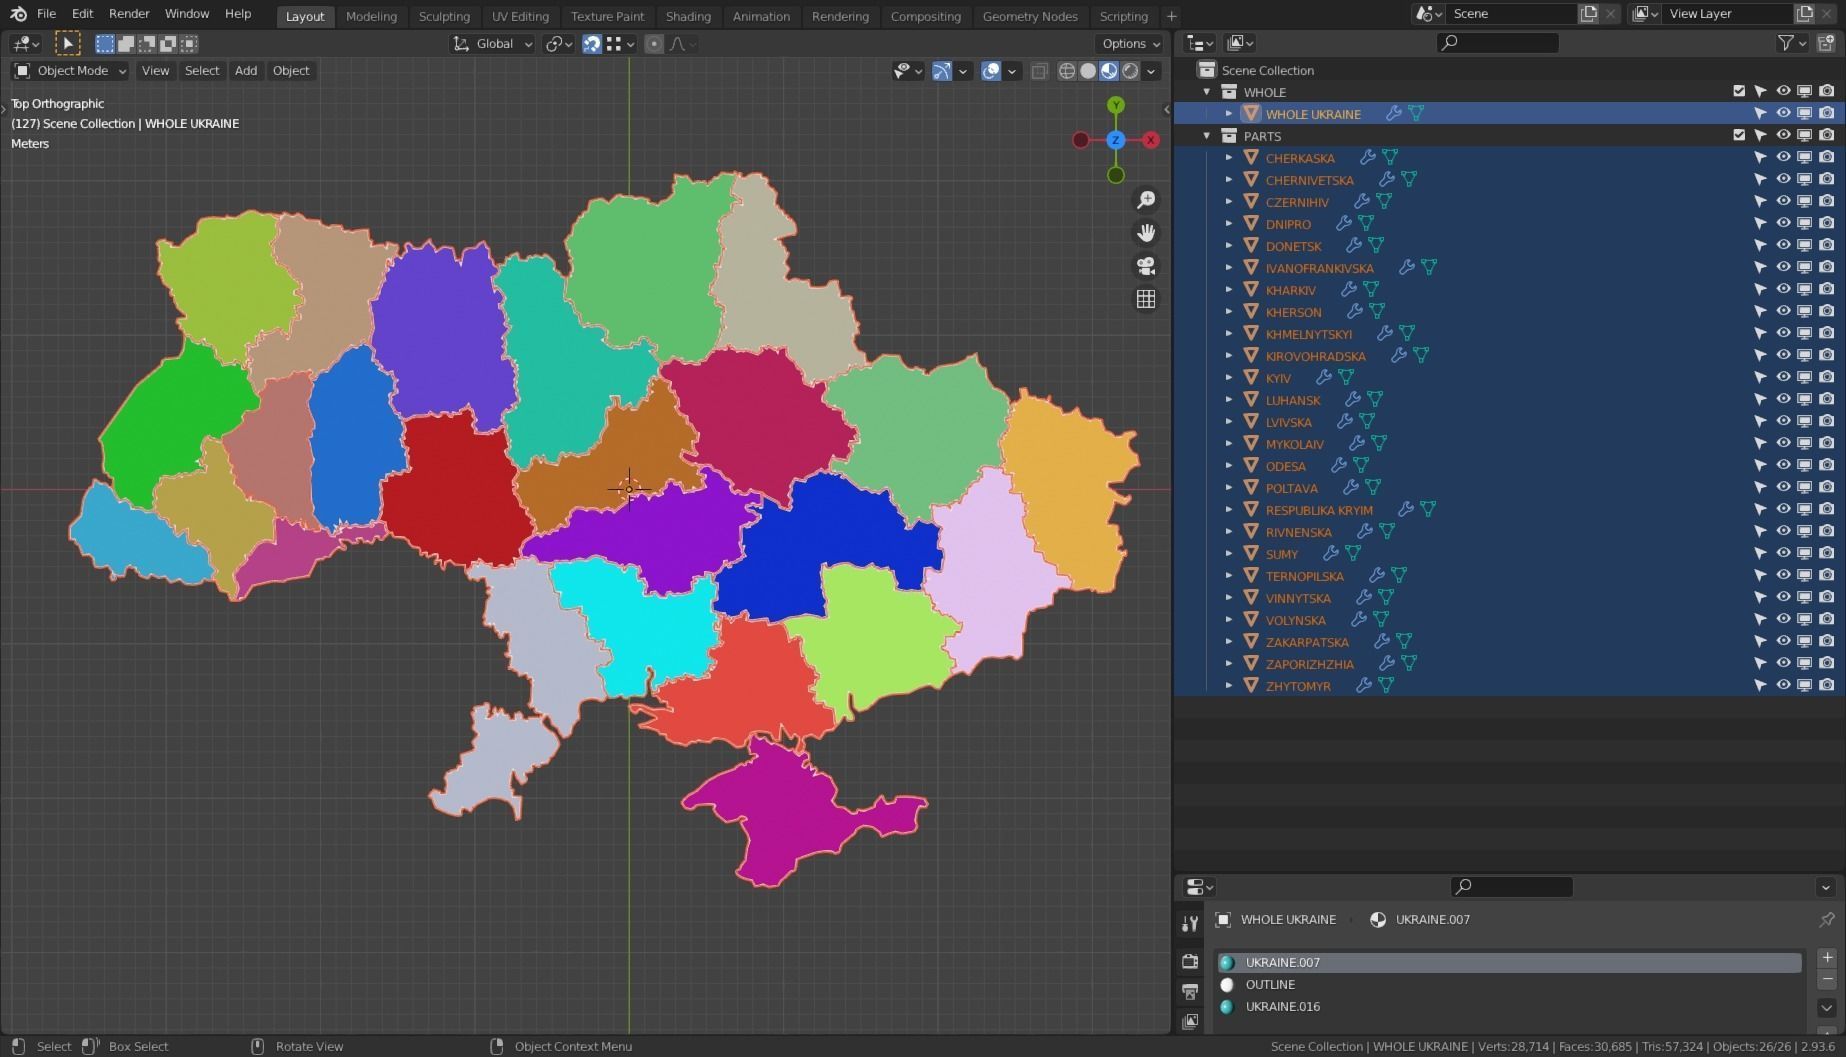The height and width of the screenshot is (1057, 1846).
Task: Click the outliner filter funnel icon
Action: pyautogui.click(x=1785, y=43)
